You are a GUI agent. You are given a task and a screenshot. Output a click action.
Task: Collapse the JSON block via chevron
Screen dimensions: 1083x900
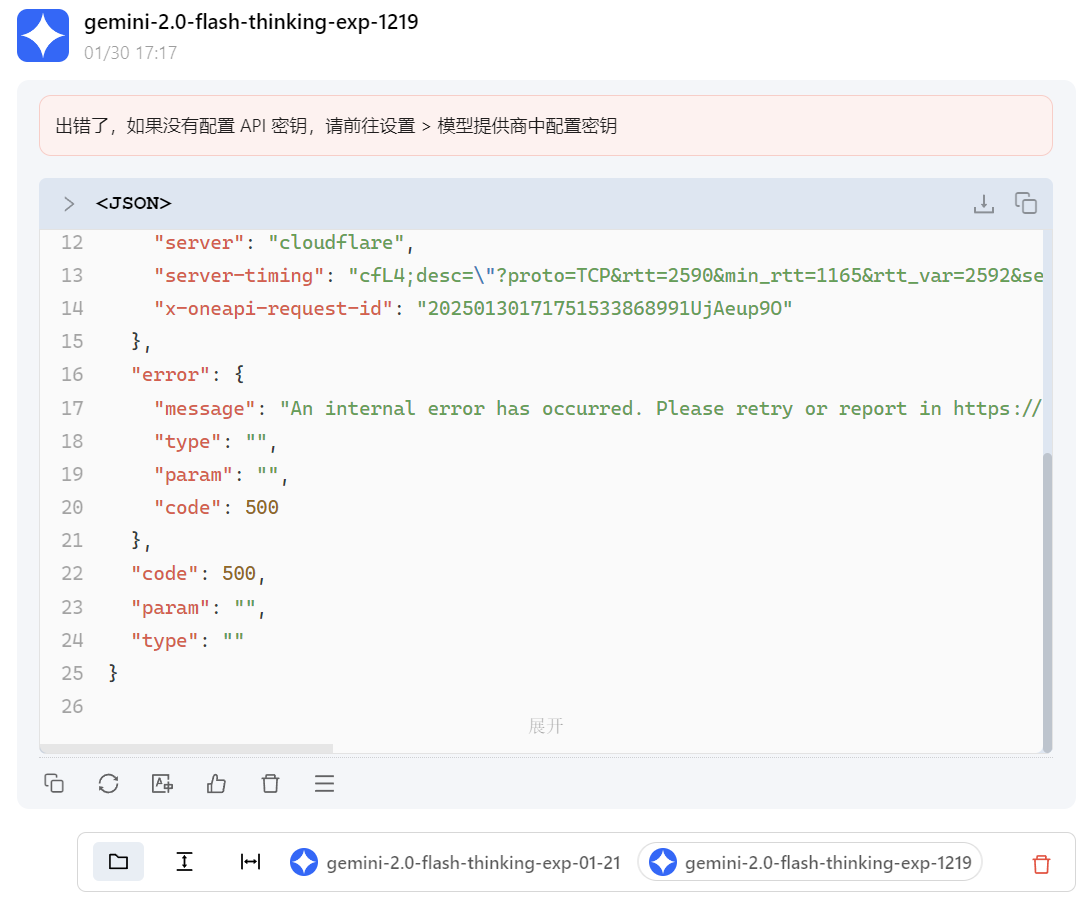point(68,204)
